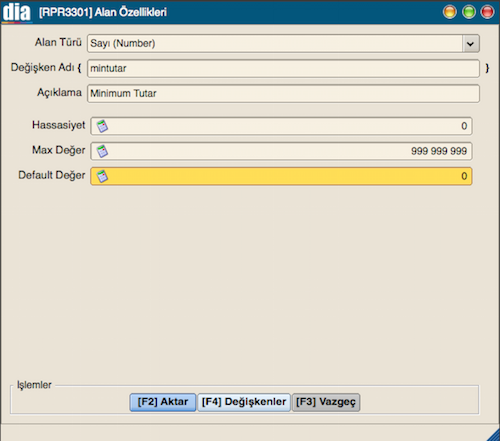Open calculator icon in Hassasiyet field
The height and width of the screenshot is (441, 500).
pos(102,126)
